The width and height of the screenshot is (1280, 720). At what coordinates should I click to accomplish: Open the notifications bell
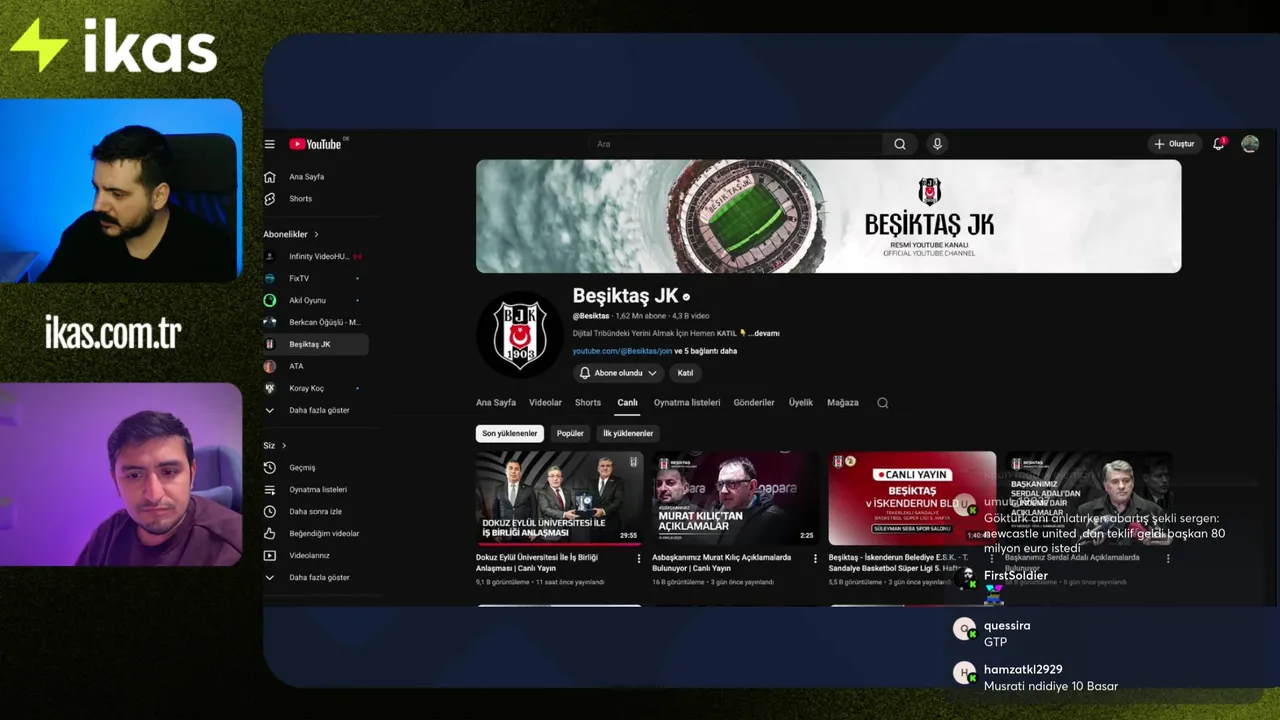[1218, 144]
